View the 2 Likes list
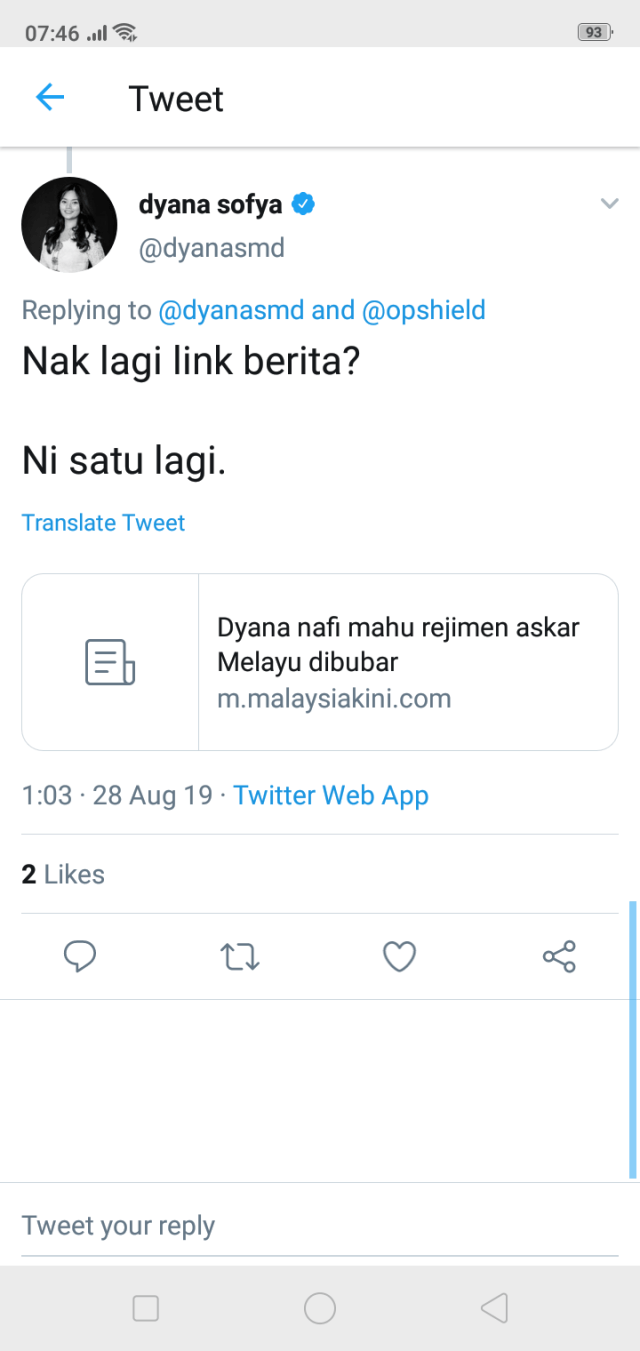640x1351 pixels. pos(63,874)
